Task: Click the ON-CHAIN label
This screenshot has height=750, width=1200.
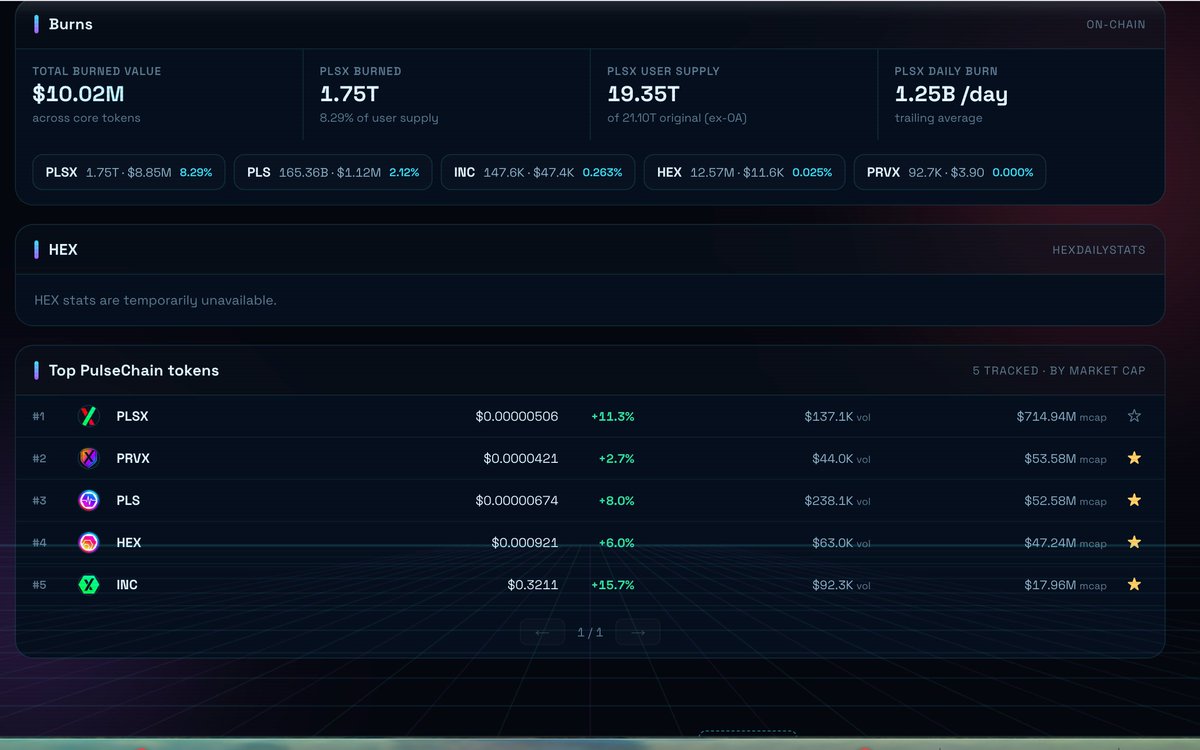Action: (x=1116, y=24)
